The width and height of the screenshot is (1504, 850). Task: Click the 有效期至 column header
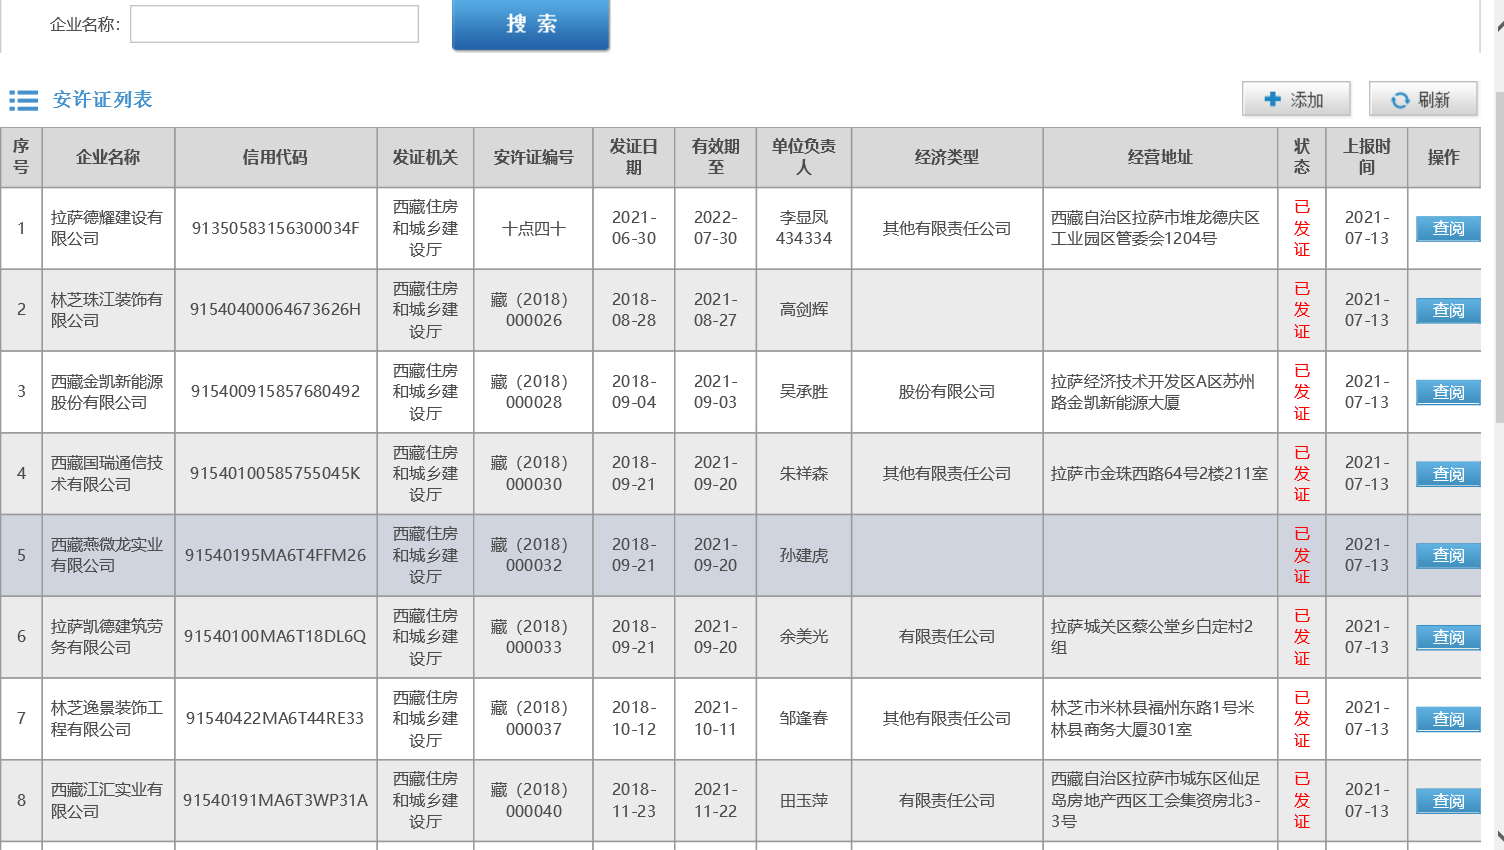tap(715, 157)
